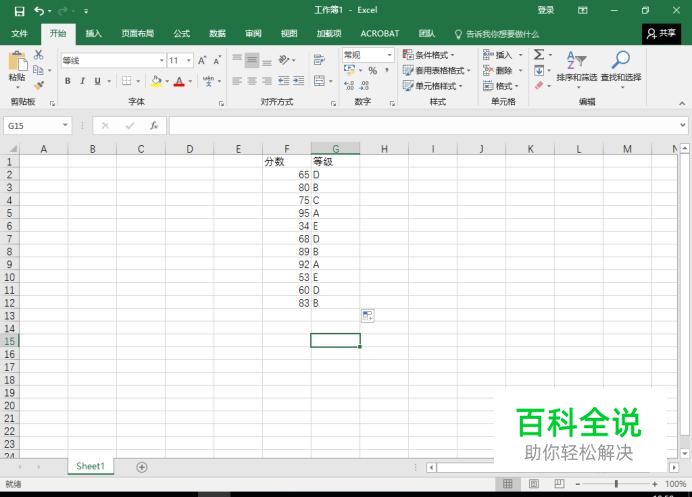Click the Tell me search box
Image resolution: width=692 pixels, height=497 pixels.
click(x=497, y=34)
